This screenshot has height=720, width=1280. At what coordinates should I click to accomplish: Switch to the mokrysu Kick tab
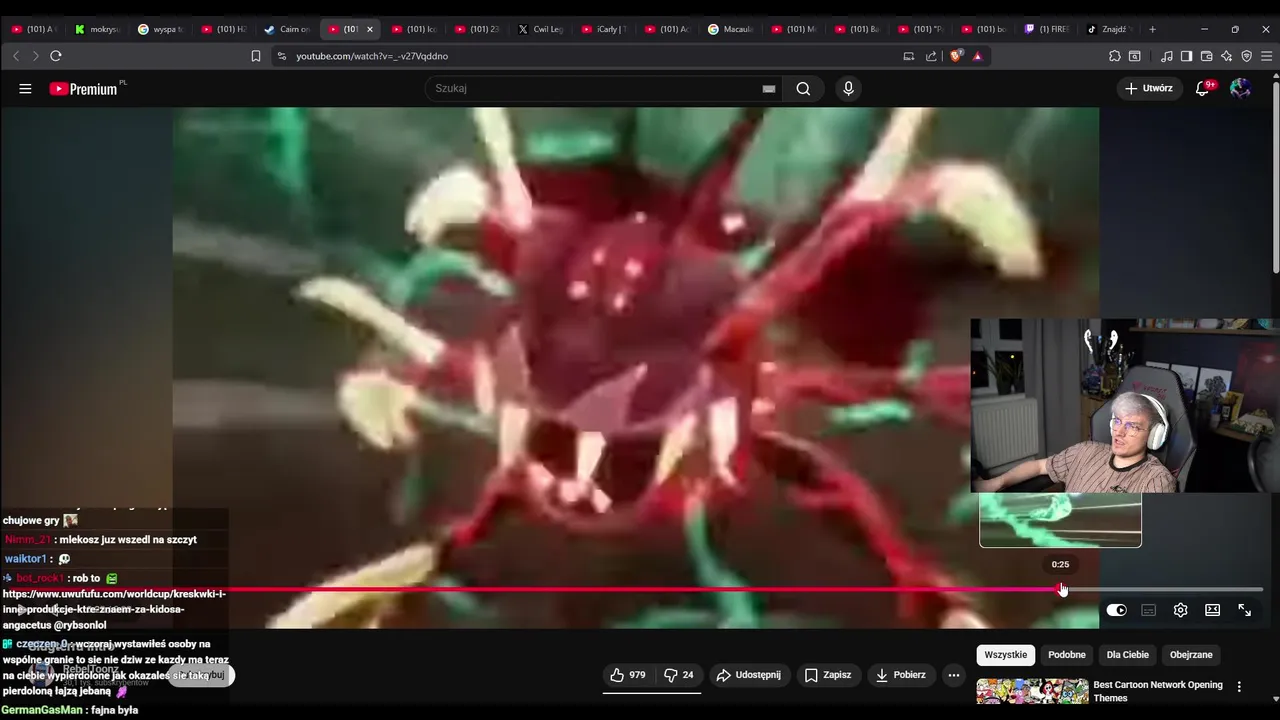[98, 29]
